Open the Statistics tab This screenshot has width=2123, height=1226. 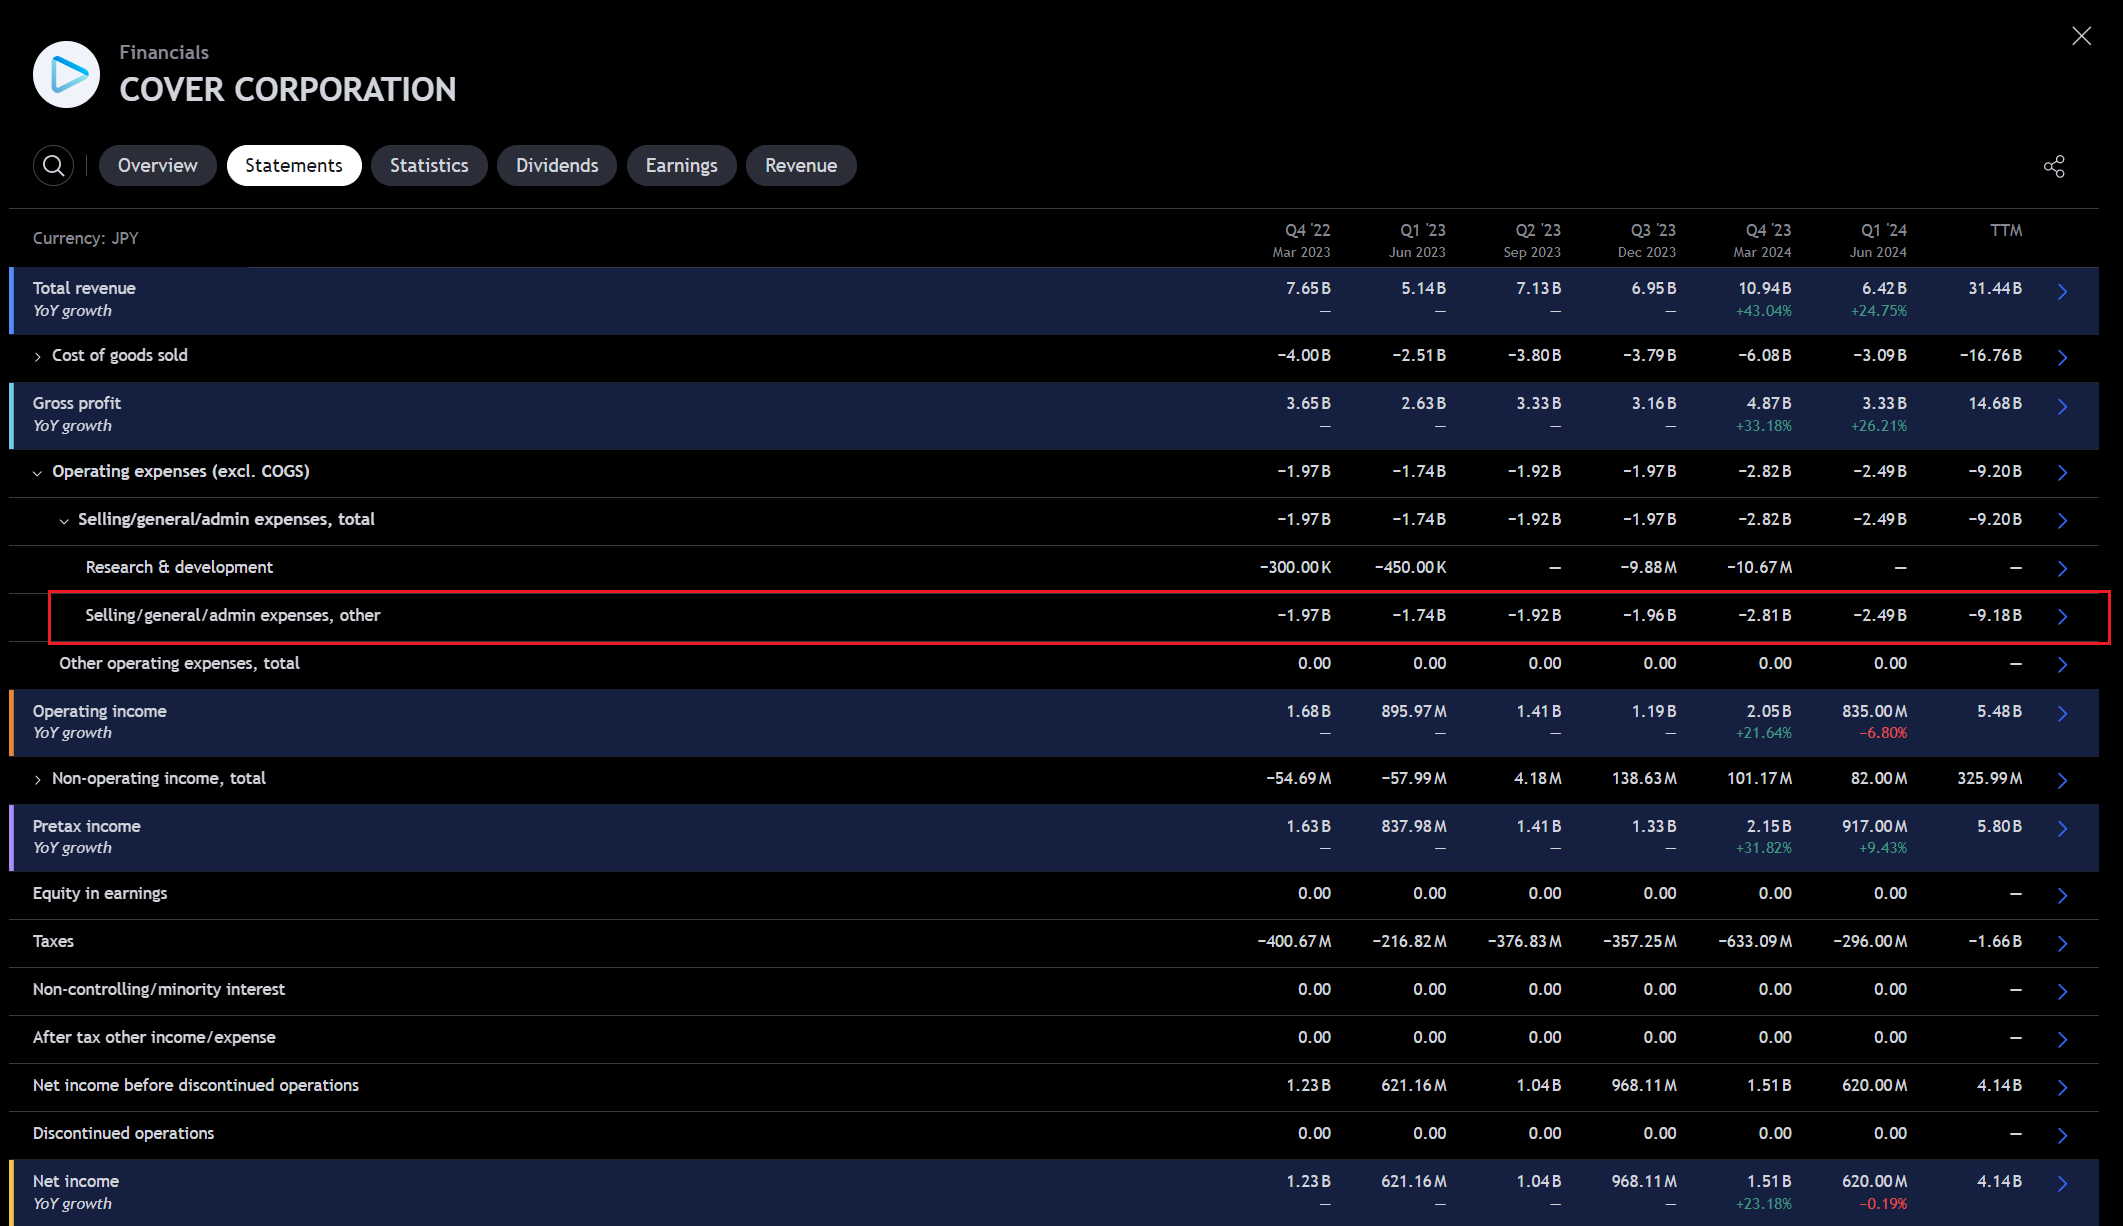429,165
